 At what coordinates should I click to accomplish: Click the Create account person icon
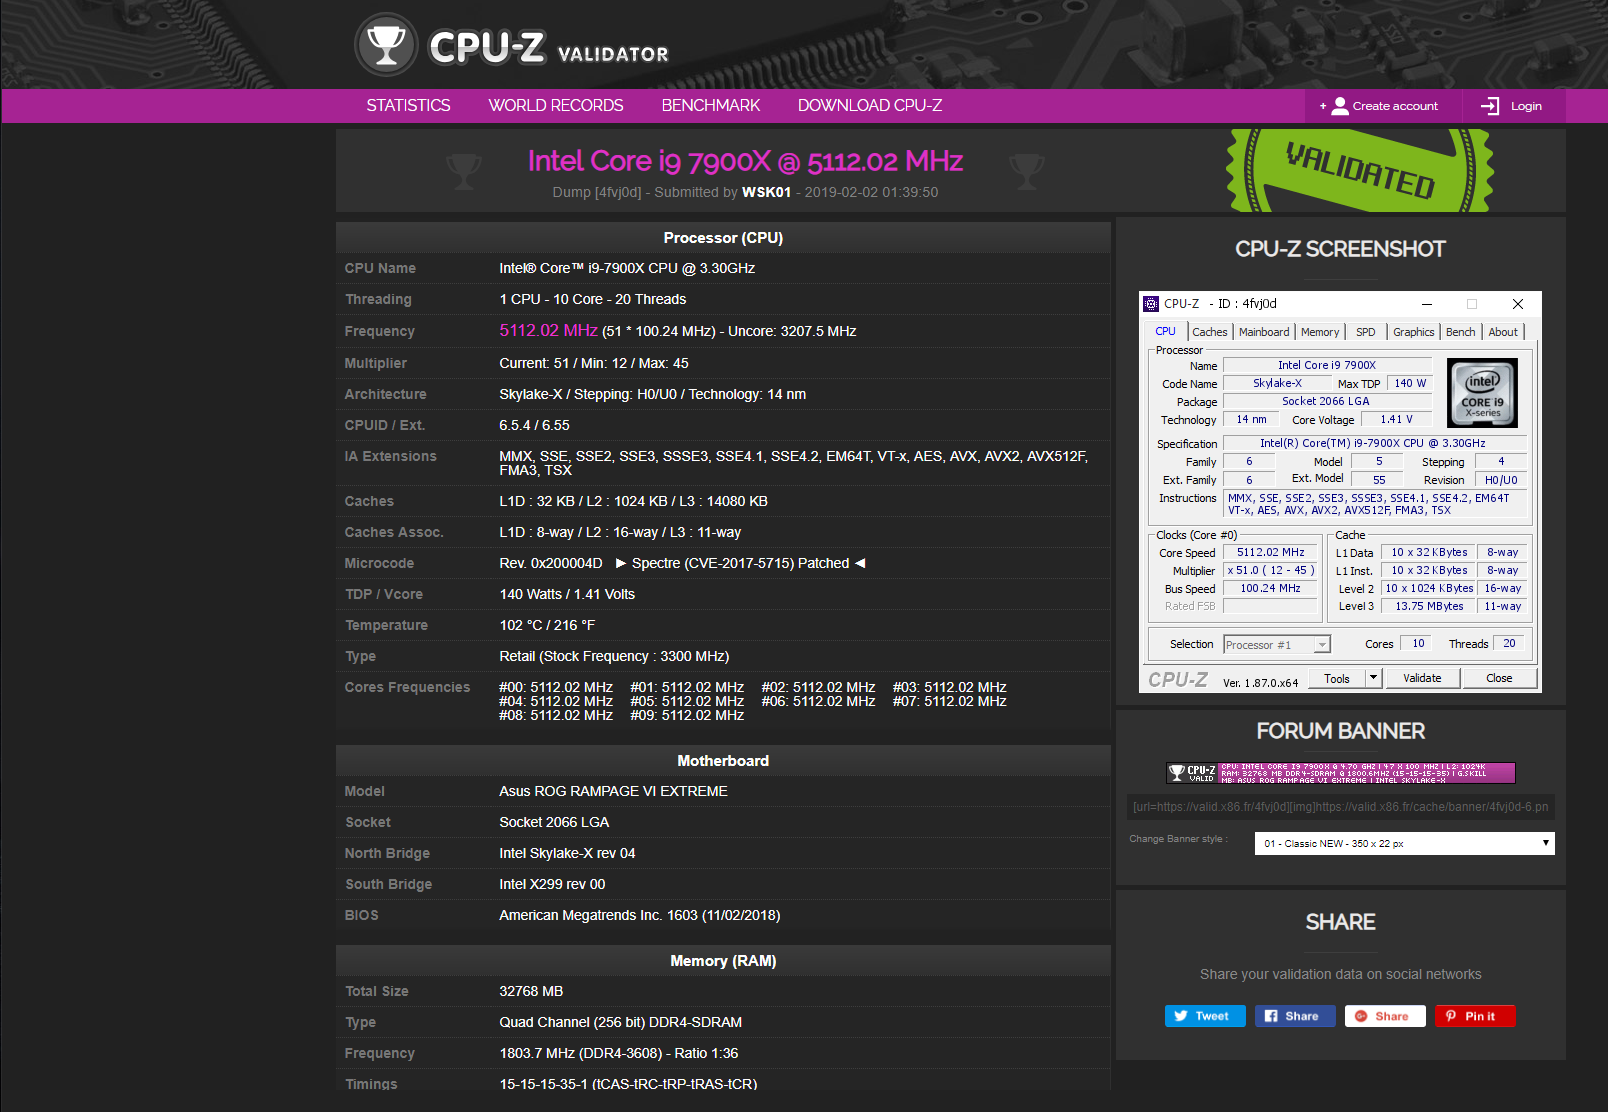coord(1340,106)
